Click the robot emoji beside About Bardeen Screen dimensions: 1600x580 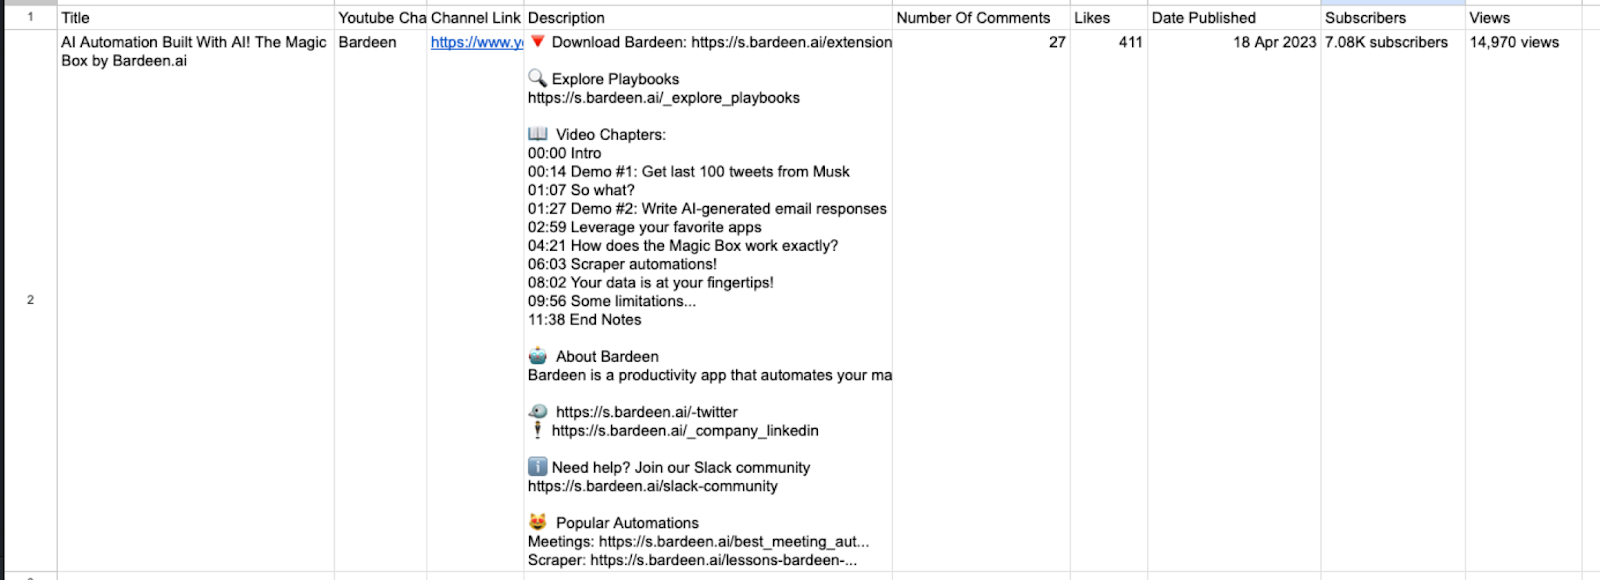538,356
